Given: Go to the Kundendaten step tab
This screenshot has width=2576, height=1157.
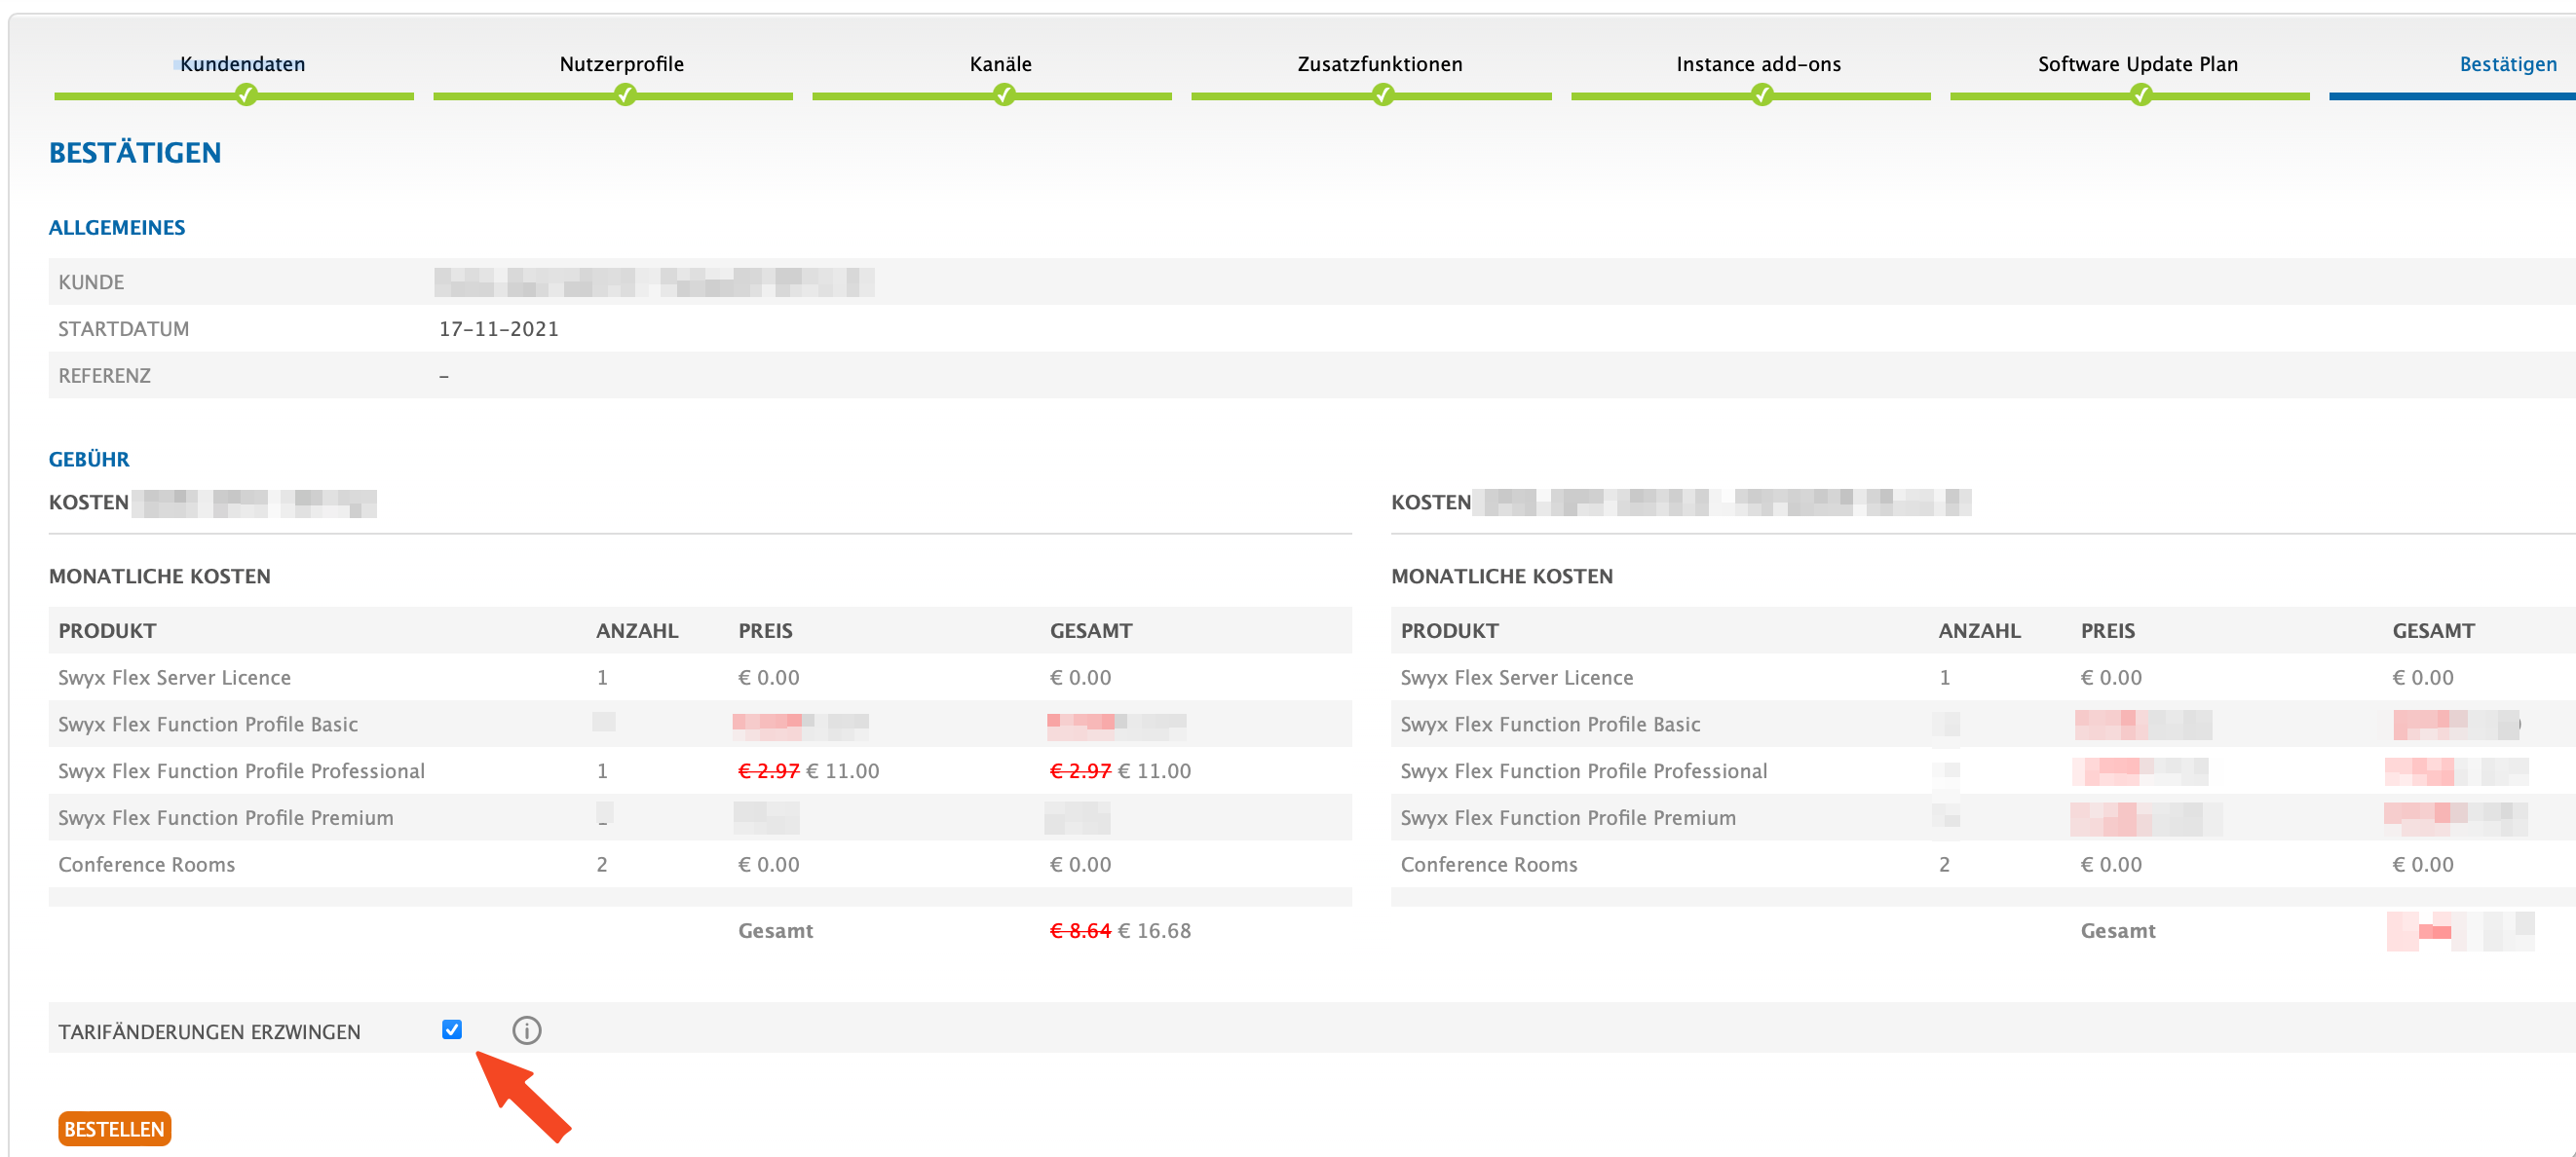Looking at the screenshot, I should (x=243, y=64).
